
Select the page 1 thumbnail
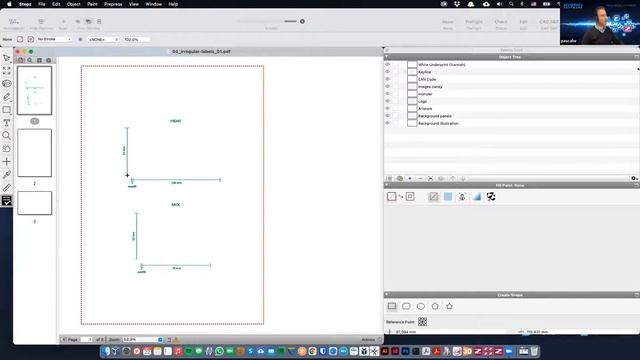tap(35, 90)
